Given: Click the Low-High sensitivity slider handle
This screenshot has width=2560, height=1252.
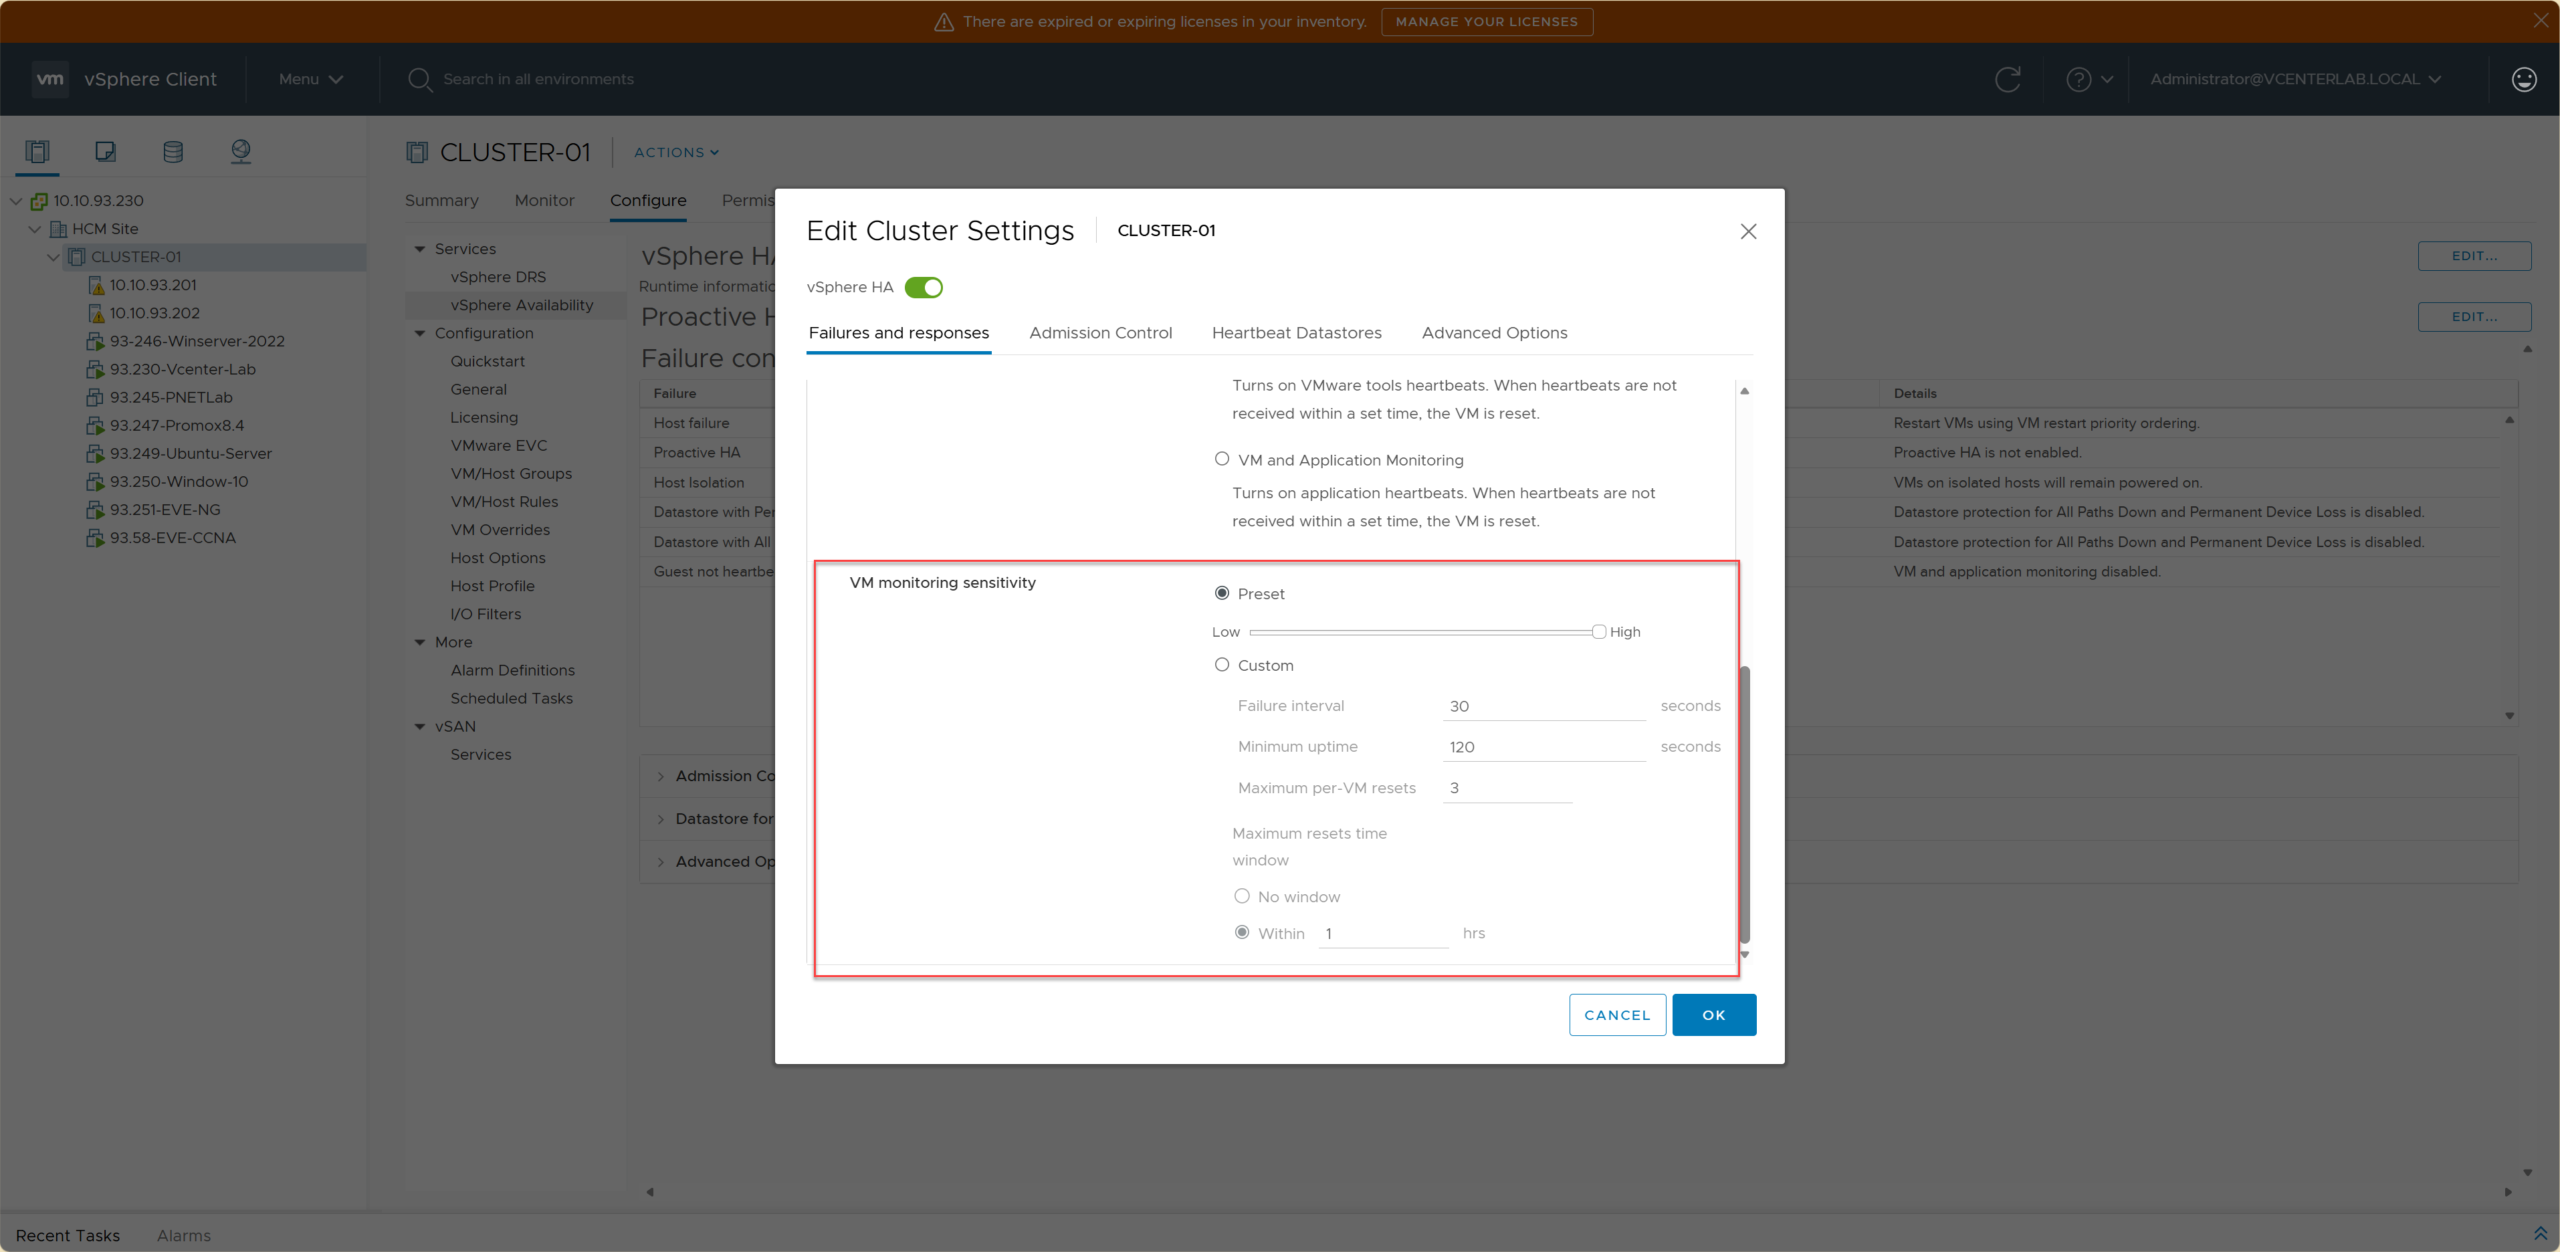Looking at the screenshot, I should [x=1598, y=632].
